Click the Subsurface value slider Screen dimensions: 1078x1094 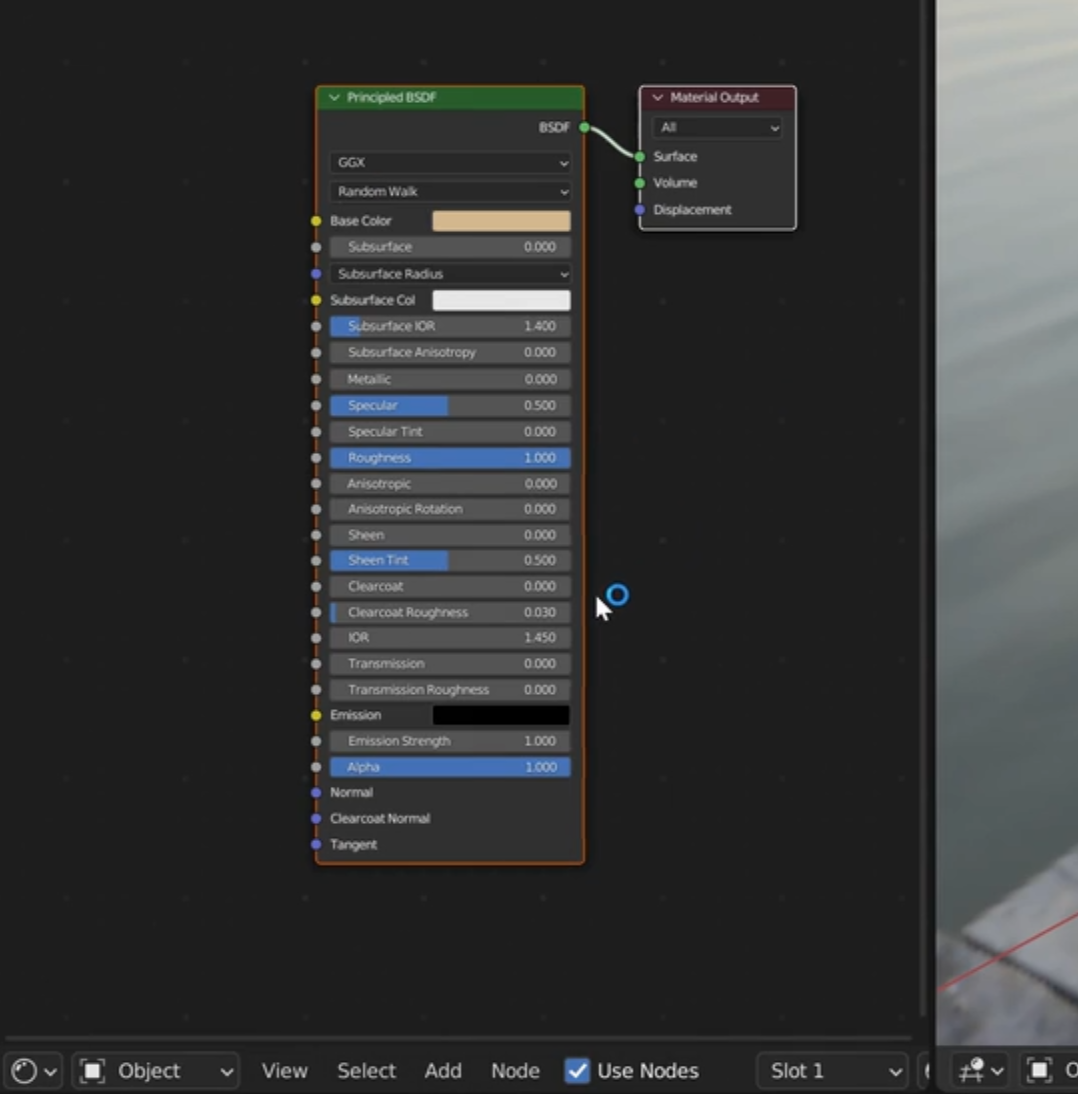click(450, 247)
